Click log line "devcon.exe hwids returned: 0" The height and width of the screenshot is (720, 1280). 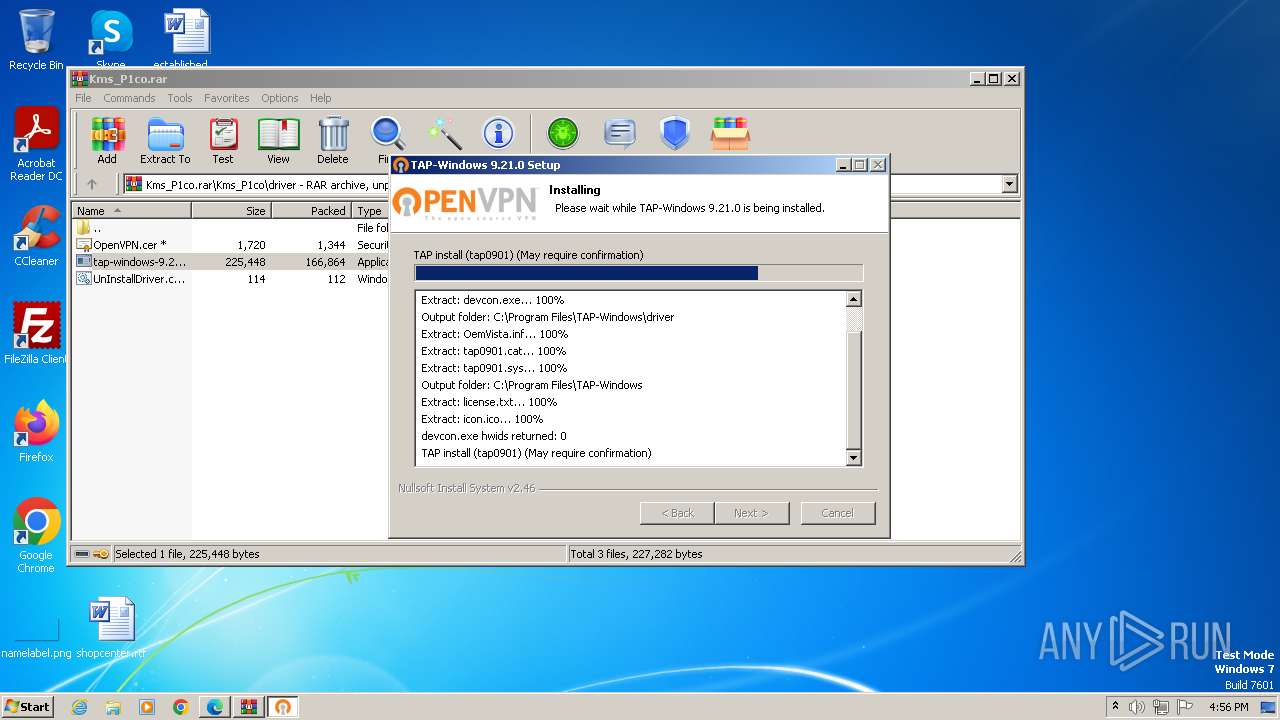point(494,436)
